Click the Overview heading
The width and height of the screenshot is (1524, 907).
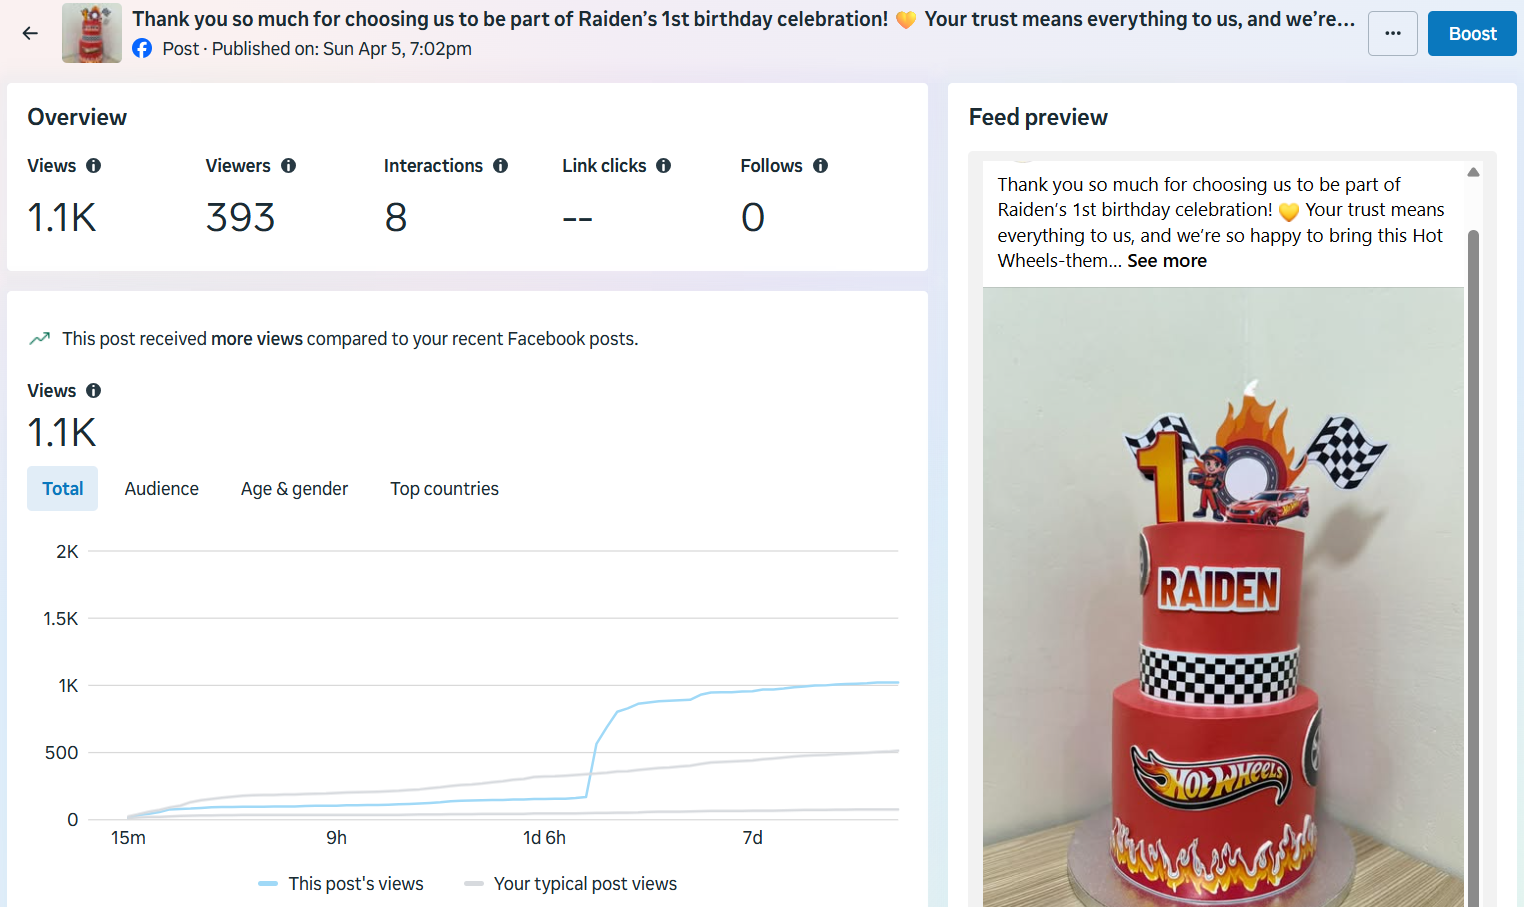pos(77,118)
